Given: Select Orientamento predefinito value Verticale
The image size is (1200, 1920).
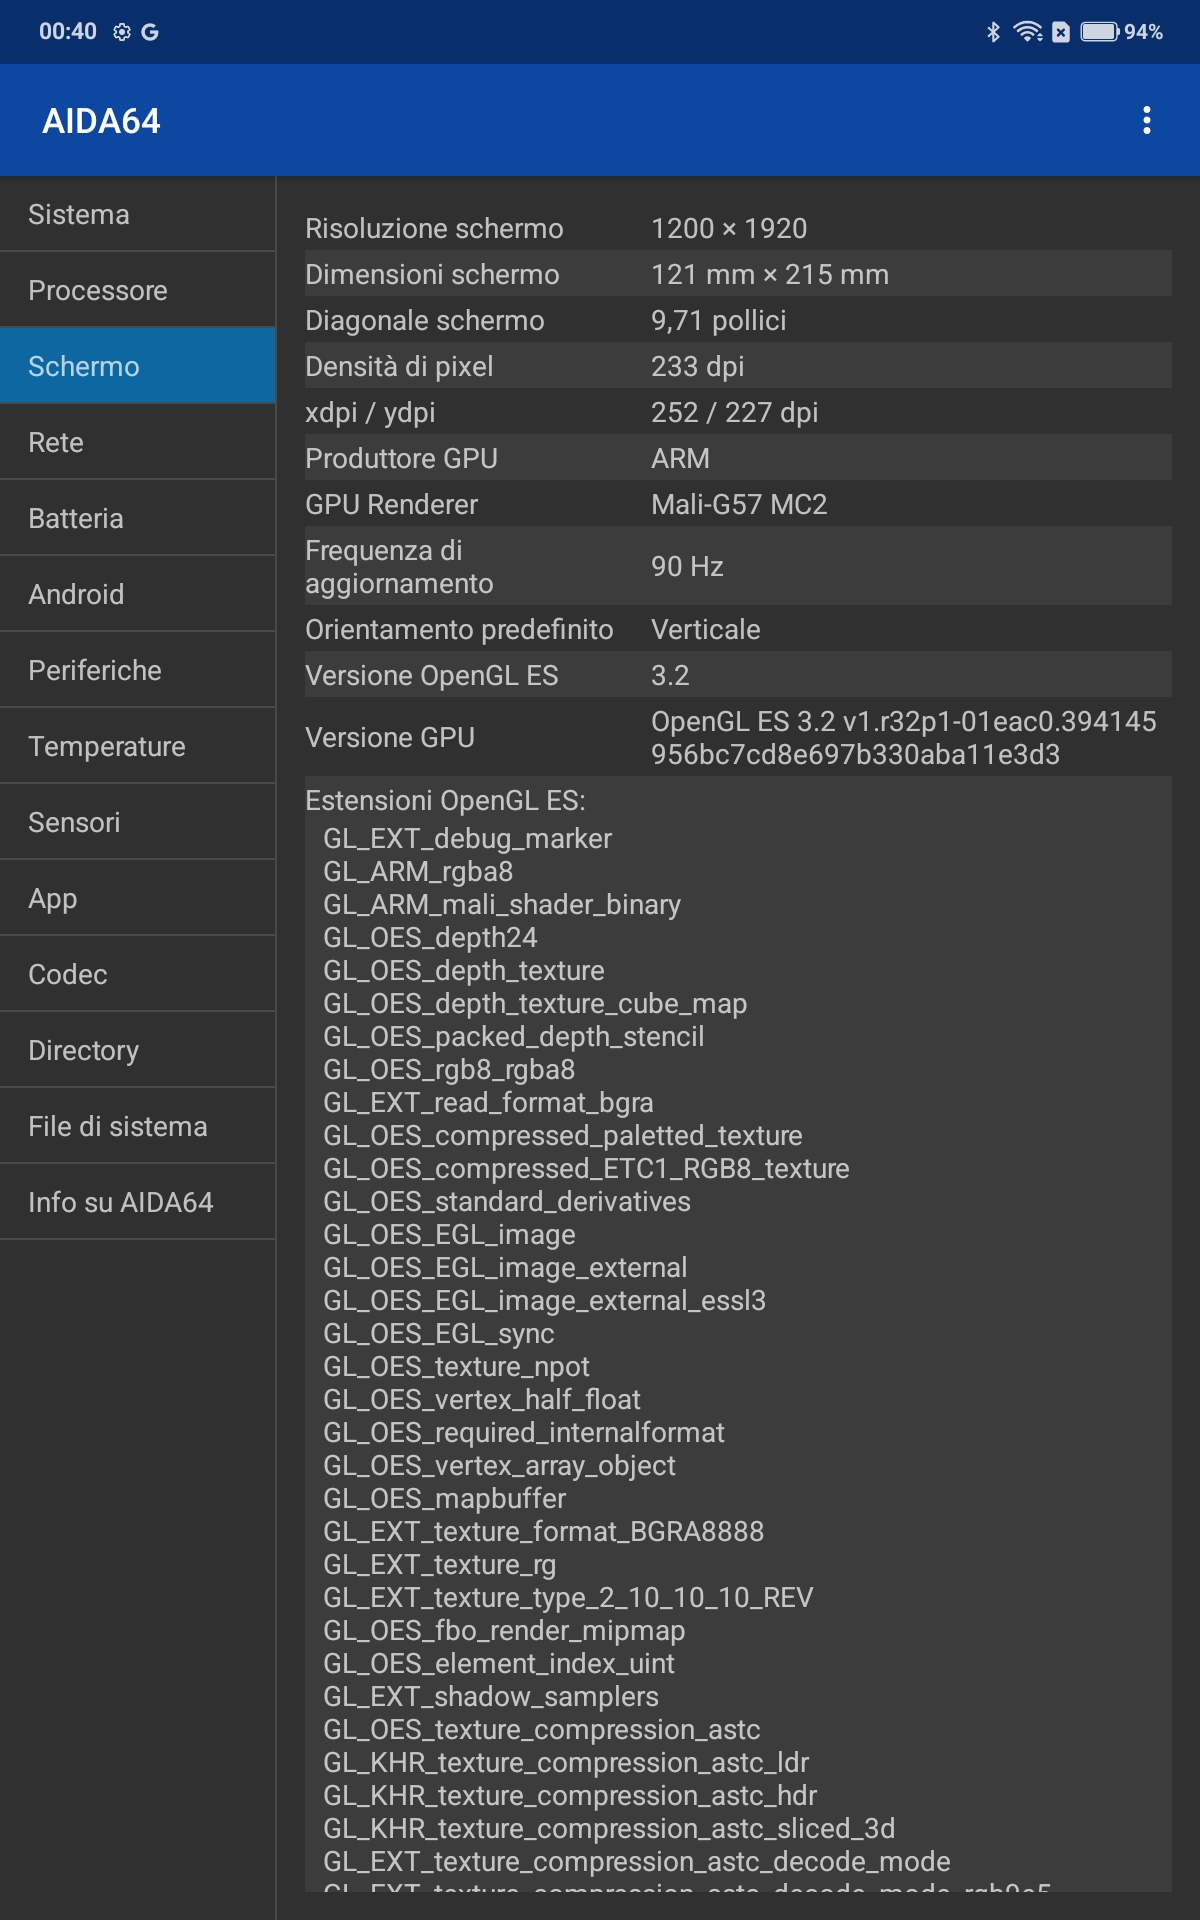Looking at the screenshot, I should [x=706, y=629].
